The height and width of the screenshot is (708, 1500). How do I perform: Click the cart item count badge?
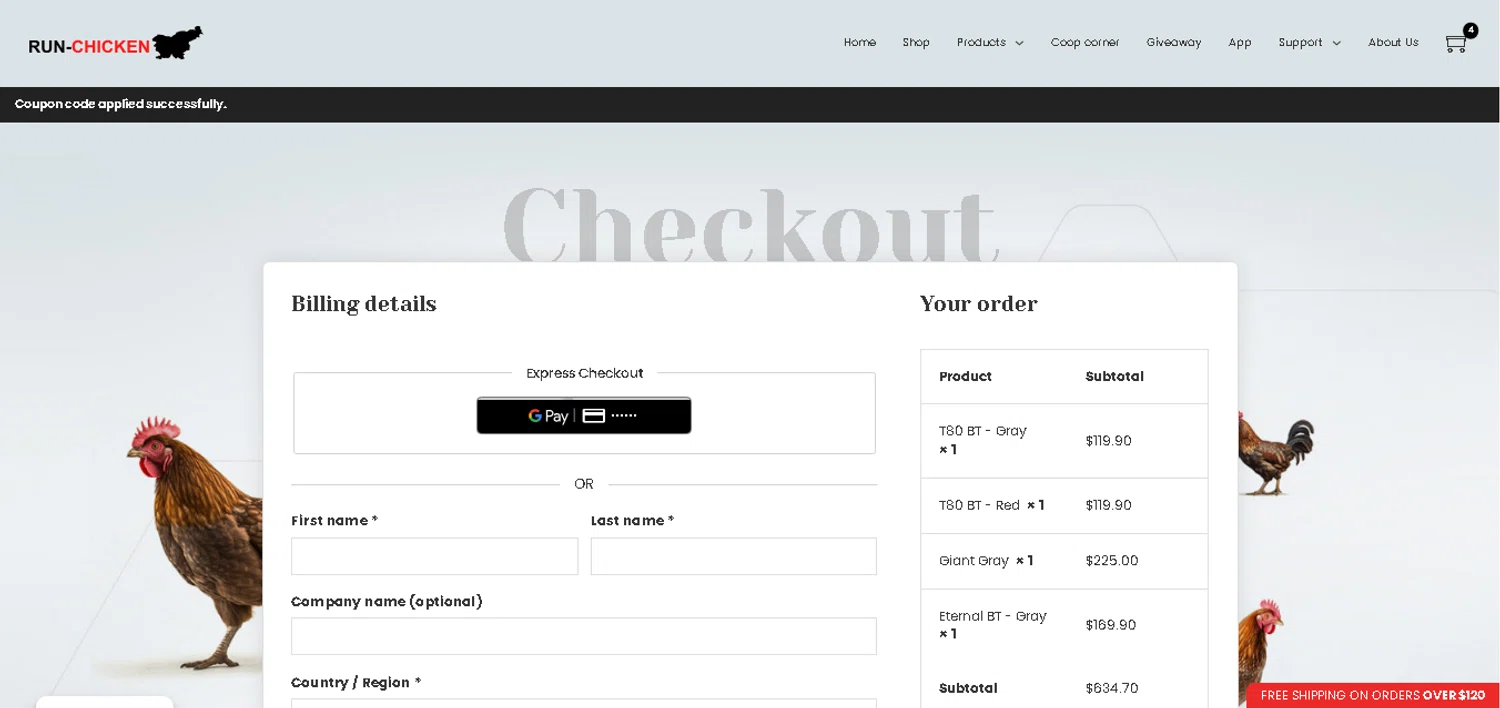[x=1470, y=31]
